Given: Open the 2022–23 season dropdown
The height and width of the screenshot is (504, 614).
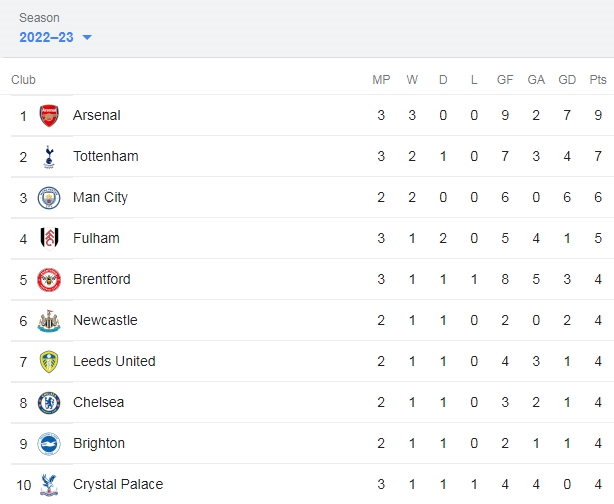Looking at the screenshot, I should coord(55,37).
